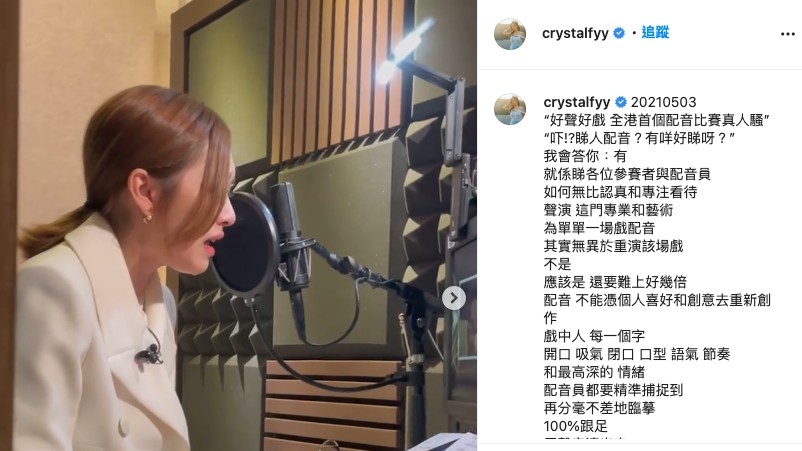This screenshot has height=451, width=802.
Task: Click the caption line 我會答你:有
Action: (x=585, y=156)
